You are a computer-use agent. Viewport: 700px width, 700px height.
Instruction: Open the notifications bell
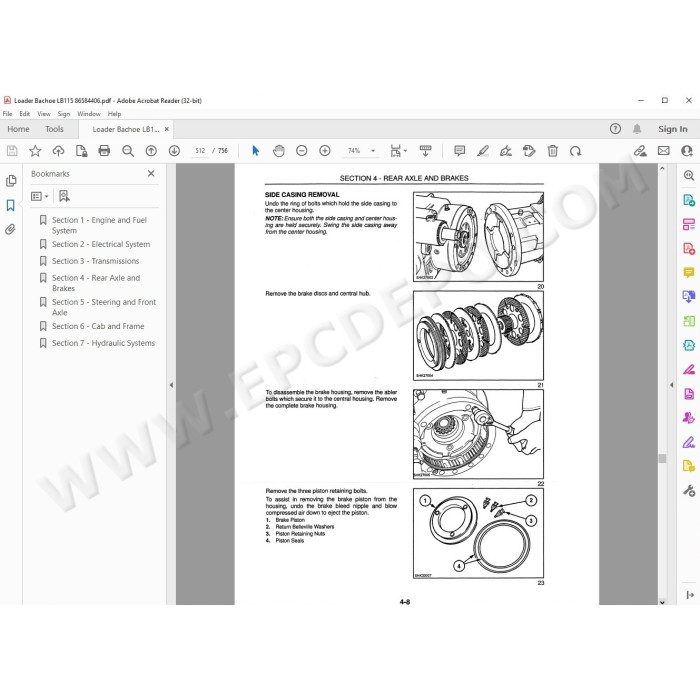637,129
